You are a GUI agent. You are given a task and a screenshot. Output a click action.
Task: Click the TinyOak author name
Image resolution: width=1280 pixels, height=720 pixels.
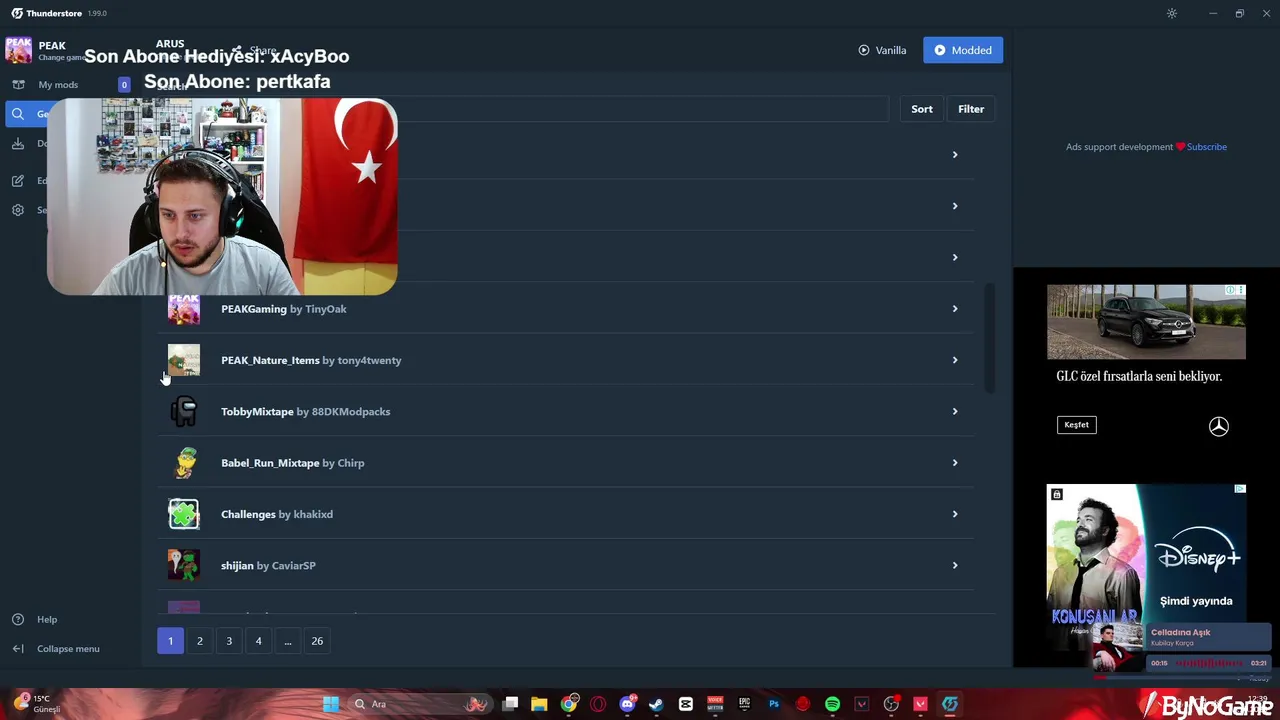pyautogui.click(x=325, y=309)
